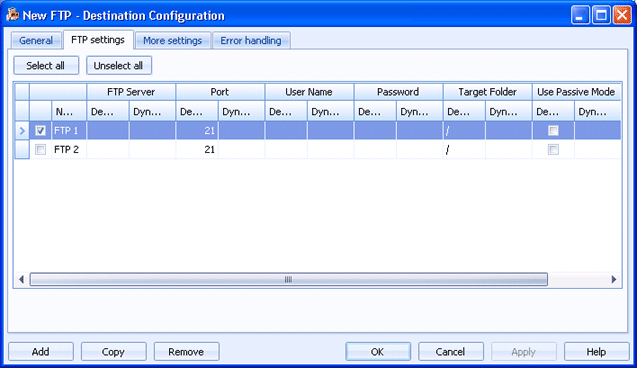
Task: Click the Cancel button
Action: 451,352
